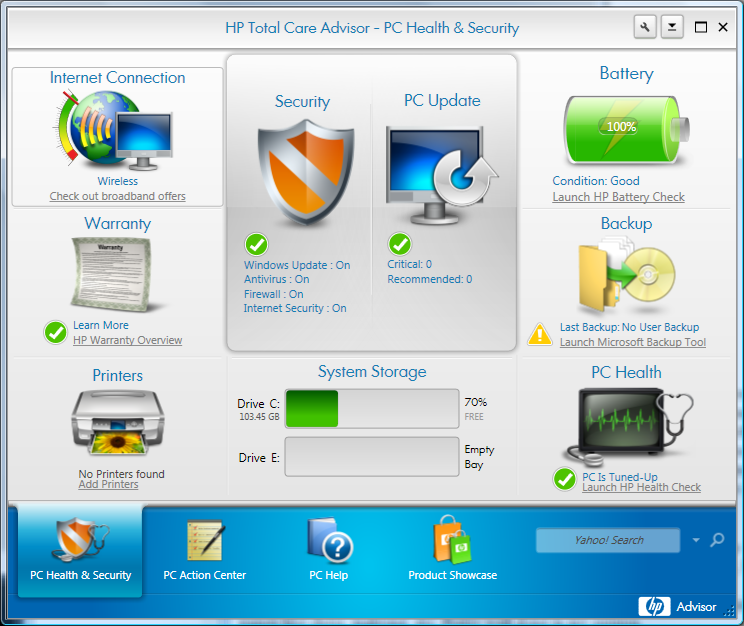Click the empty Drive E storage bar
The image size is (744, 626).
coord(372,457)
